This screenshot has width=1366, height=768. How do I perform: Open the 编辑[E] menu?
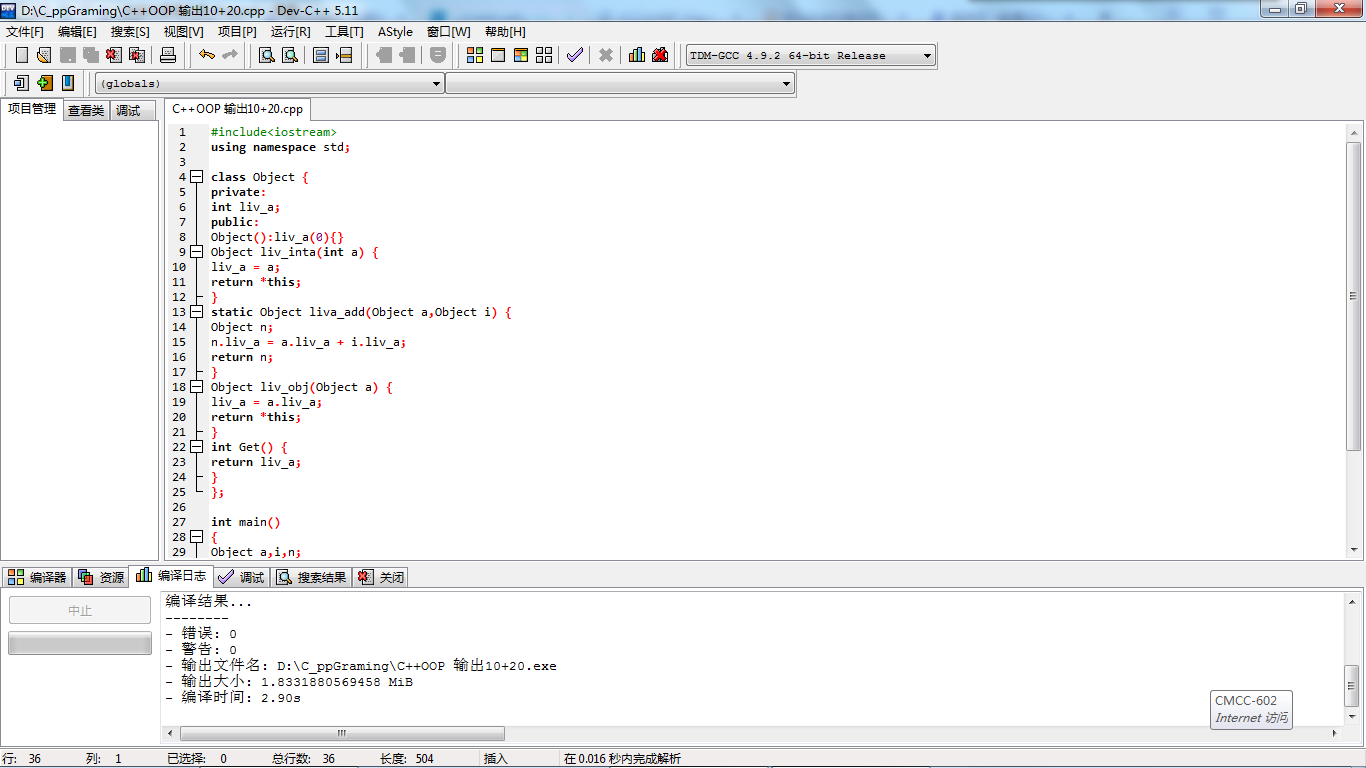77,32
